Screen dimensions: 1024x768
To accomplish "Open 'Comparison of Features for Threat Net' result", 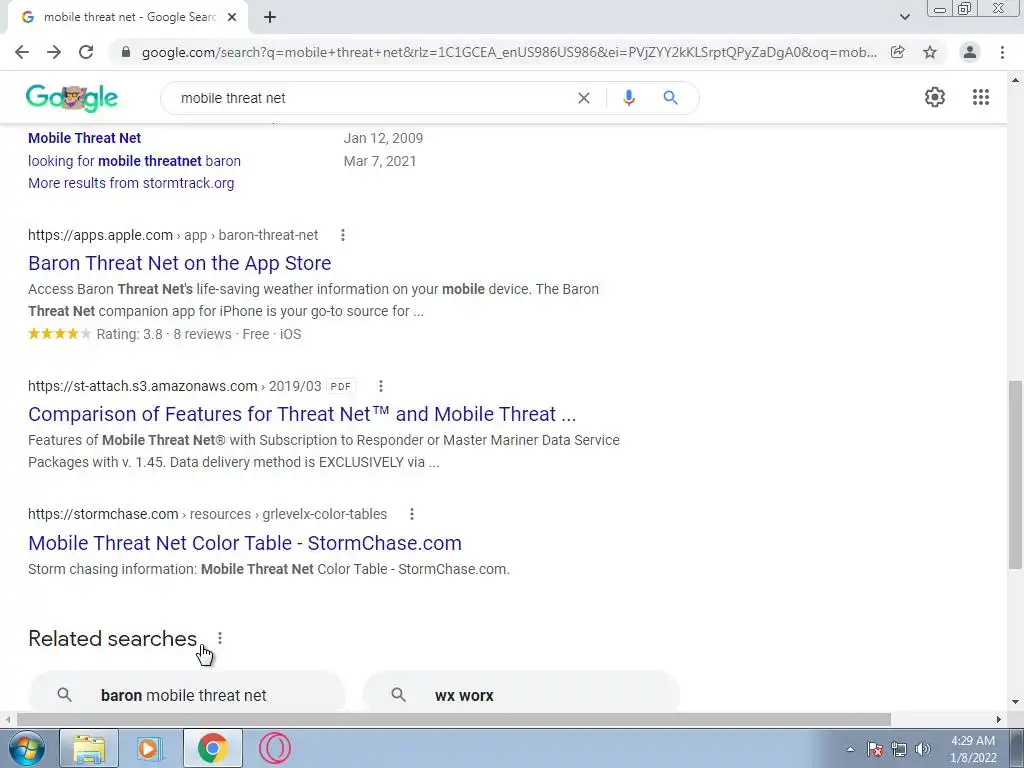I will (302, 414).
